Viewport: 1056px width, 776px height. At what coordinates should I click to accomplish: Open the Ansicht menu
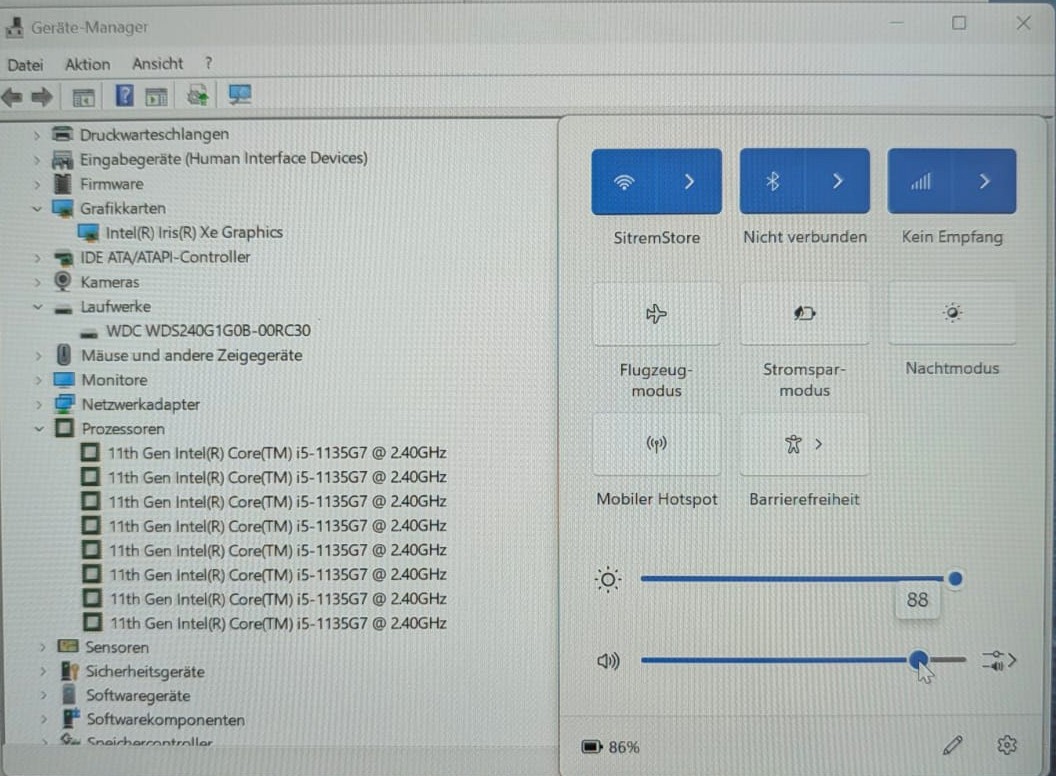pyautogui.click(x=158, y=64)
